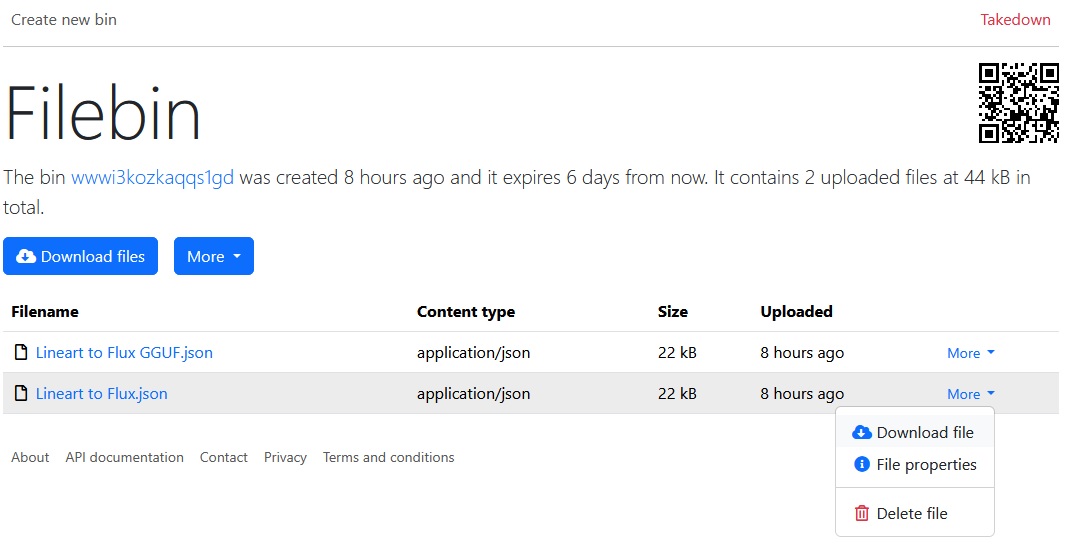Open API documentation footer link
The image size is (1067, 559).
coord(125,458)
